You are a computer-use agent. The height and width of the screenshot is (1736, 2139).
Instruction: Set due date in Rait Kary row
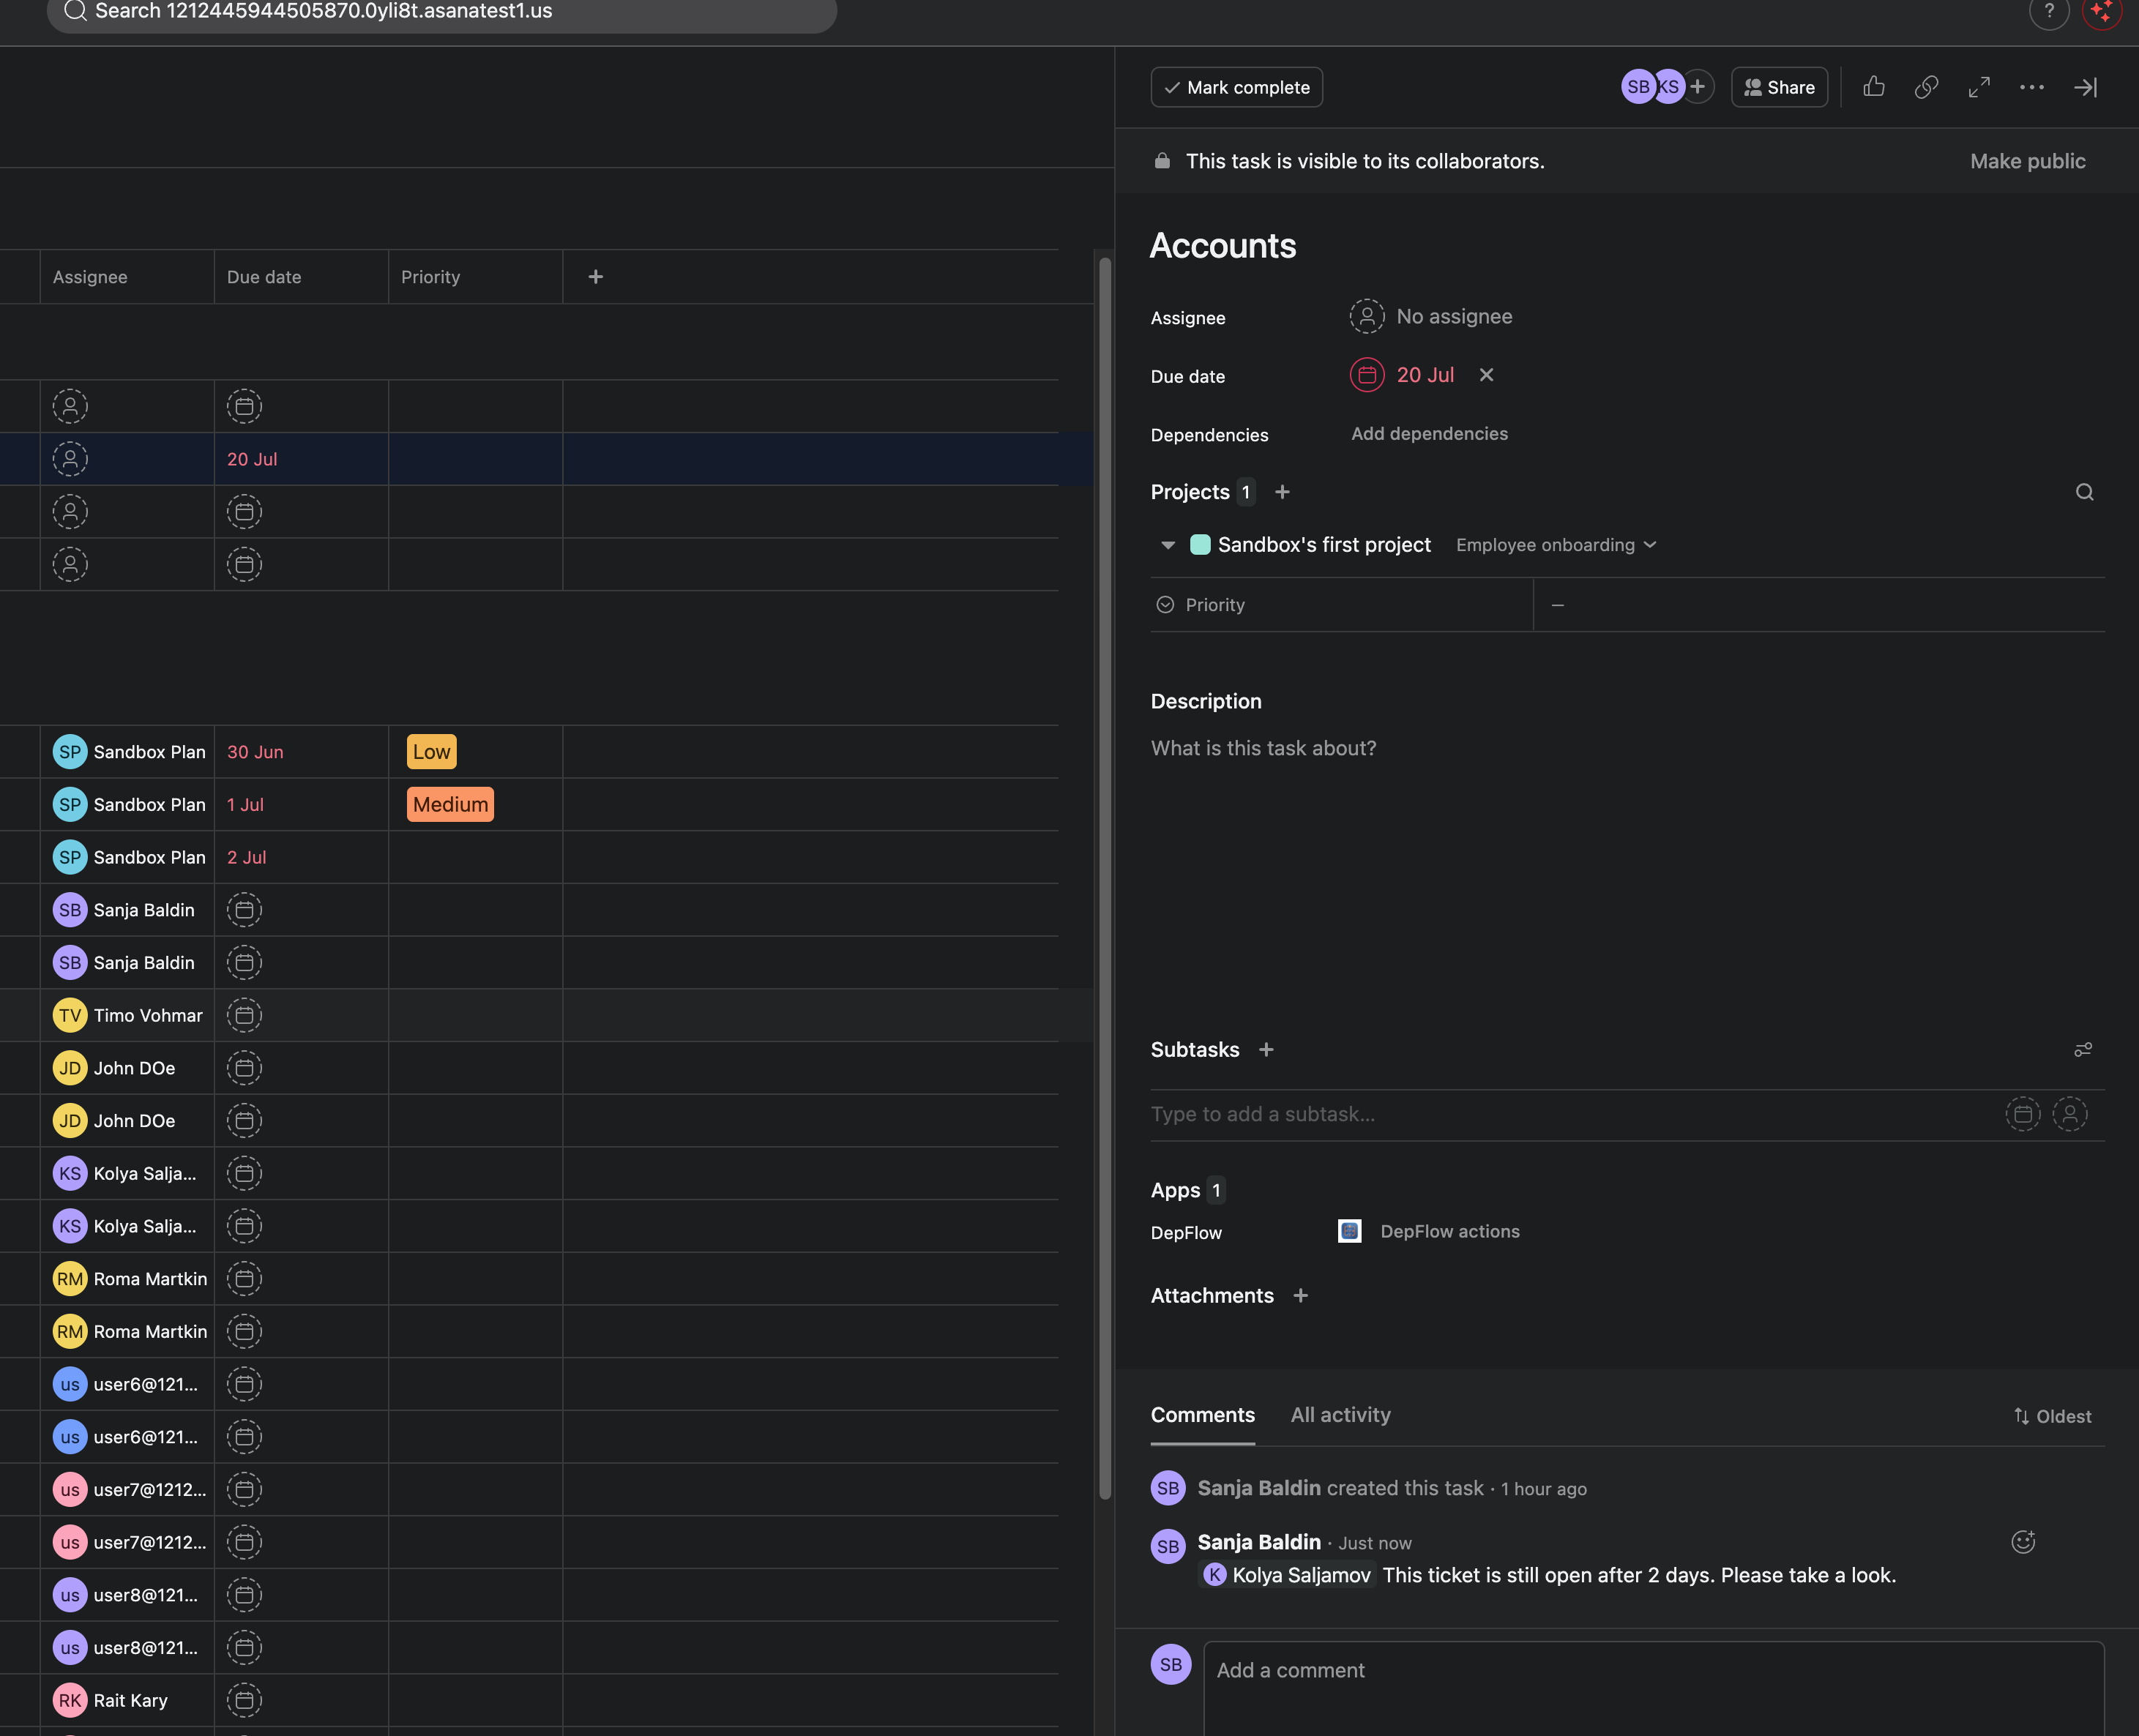(244, 1701)
